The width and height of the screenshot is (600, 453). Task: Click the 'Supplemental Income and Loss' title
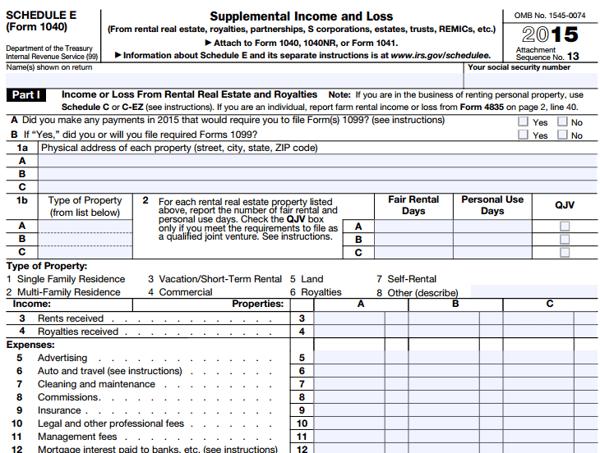click(301, 16)
